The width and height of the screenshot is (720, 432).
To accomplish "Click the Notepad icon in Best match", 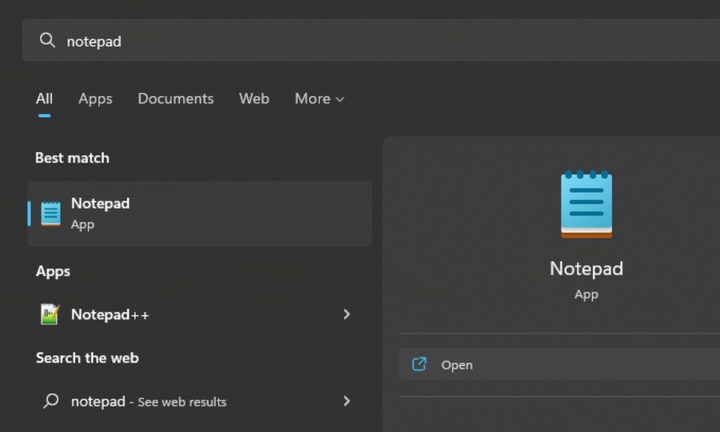I will click(x=51, y=213).
